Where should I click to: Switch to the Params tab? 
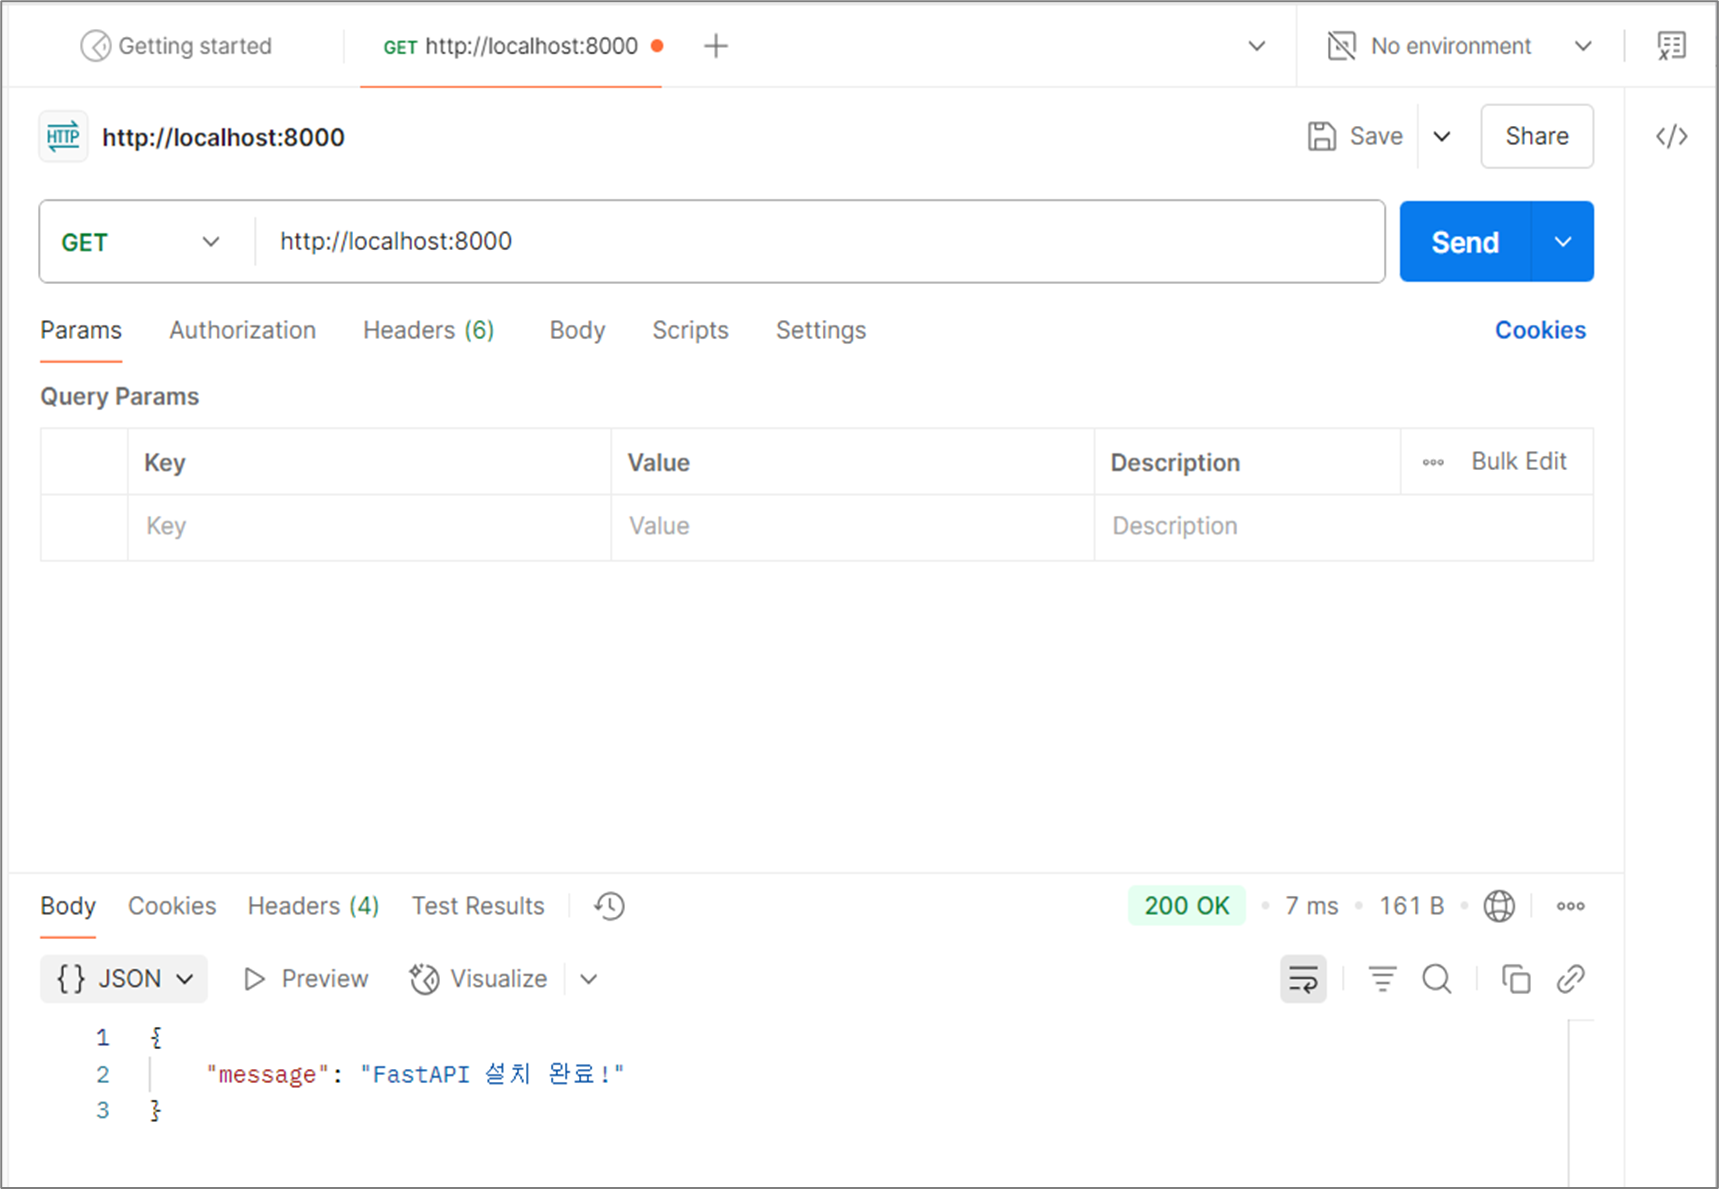[81, 330]
